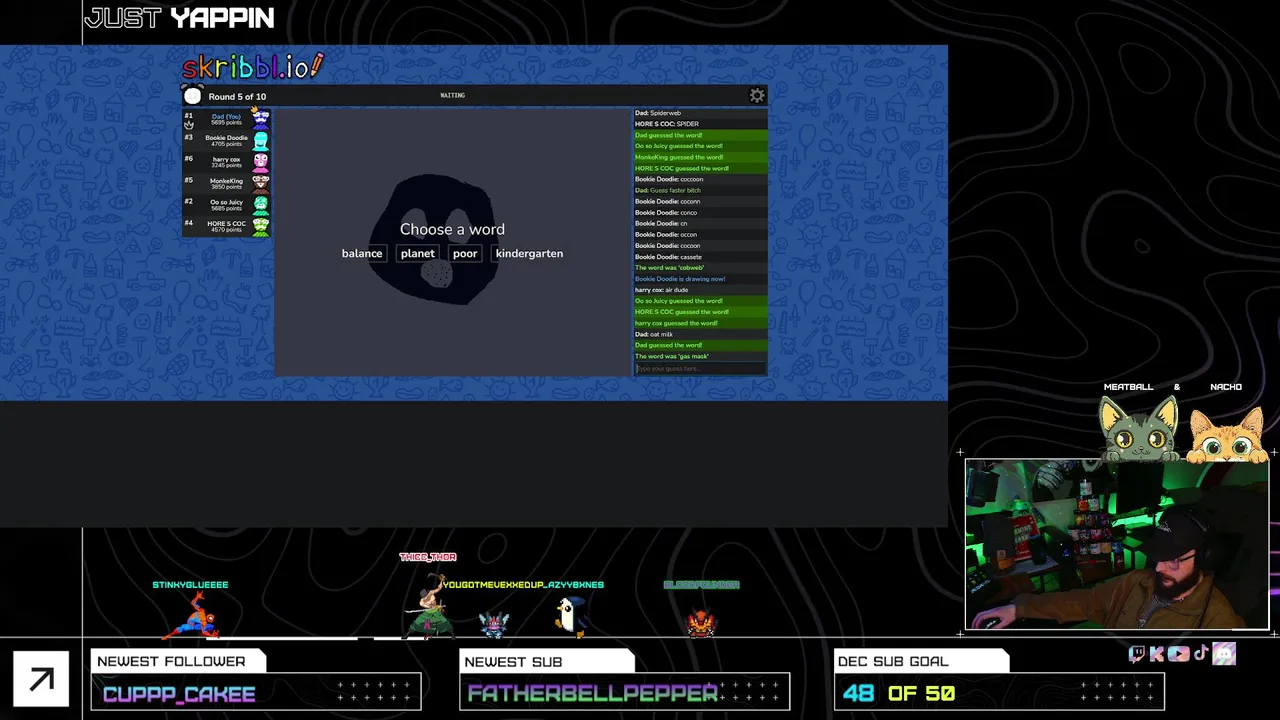Click the "DEC SUB GOAL" label
Image resolution: width=1280 pixels, height=720 pixels.
pos(893,661)
